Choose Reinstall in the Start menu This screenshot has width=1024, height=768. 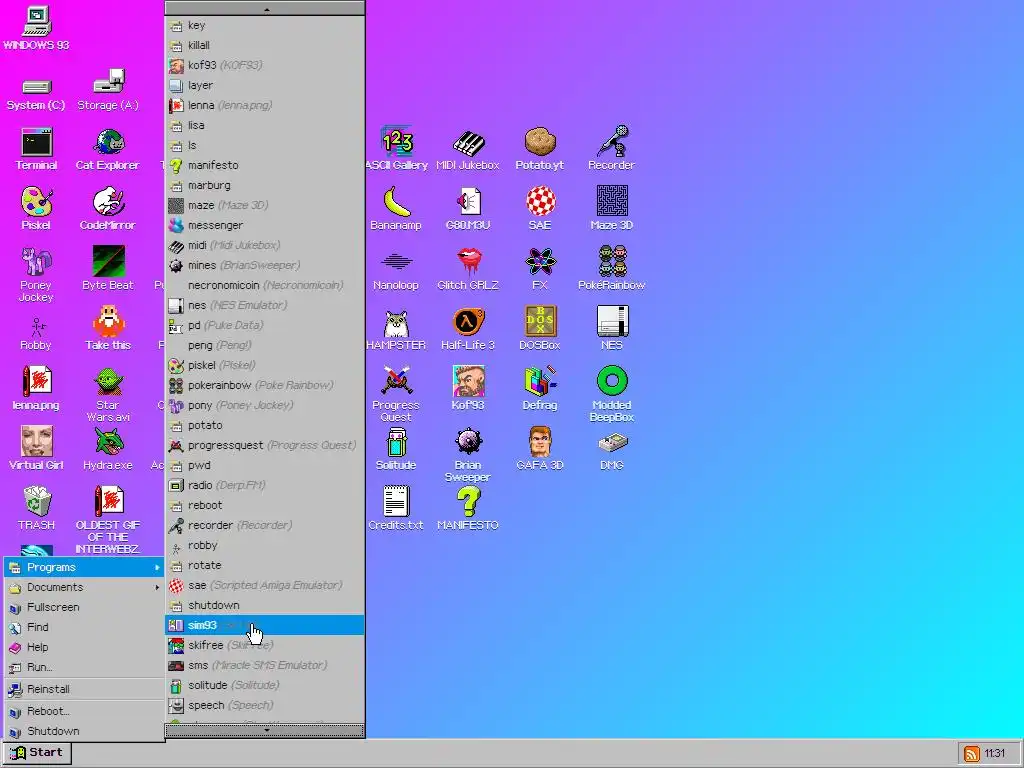click(84, 689)
